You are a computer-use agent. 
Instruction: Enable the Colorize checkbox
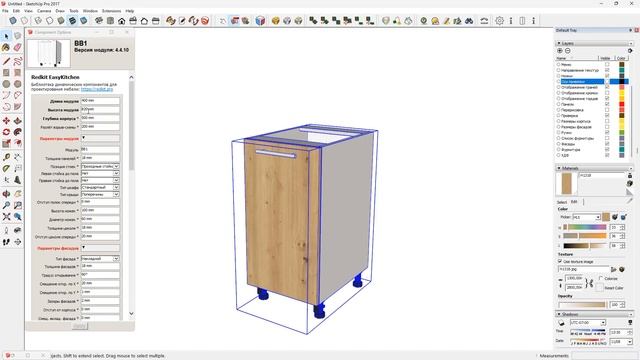[x=601, y=278]
